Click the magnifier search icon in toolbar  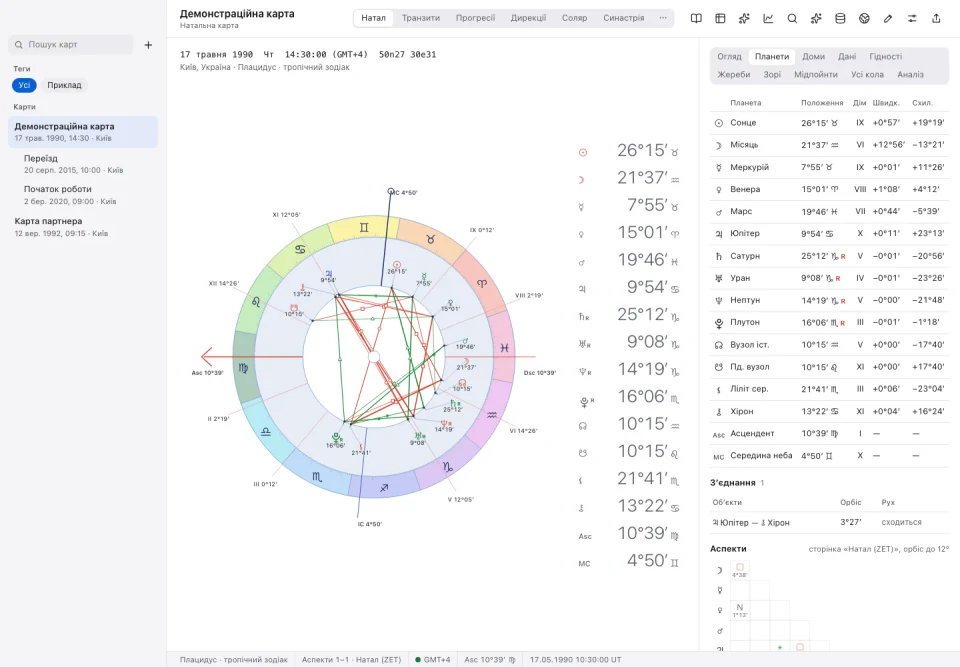point(792,18)
